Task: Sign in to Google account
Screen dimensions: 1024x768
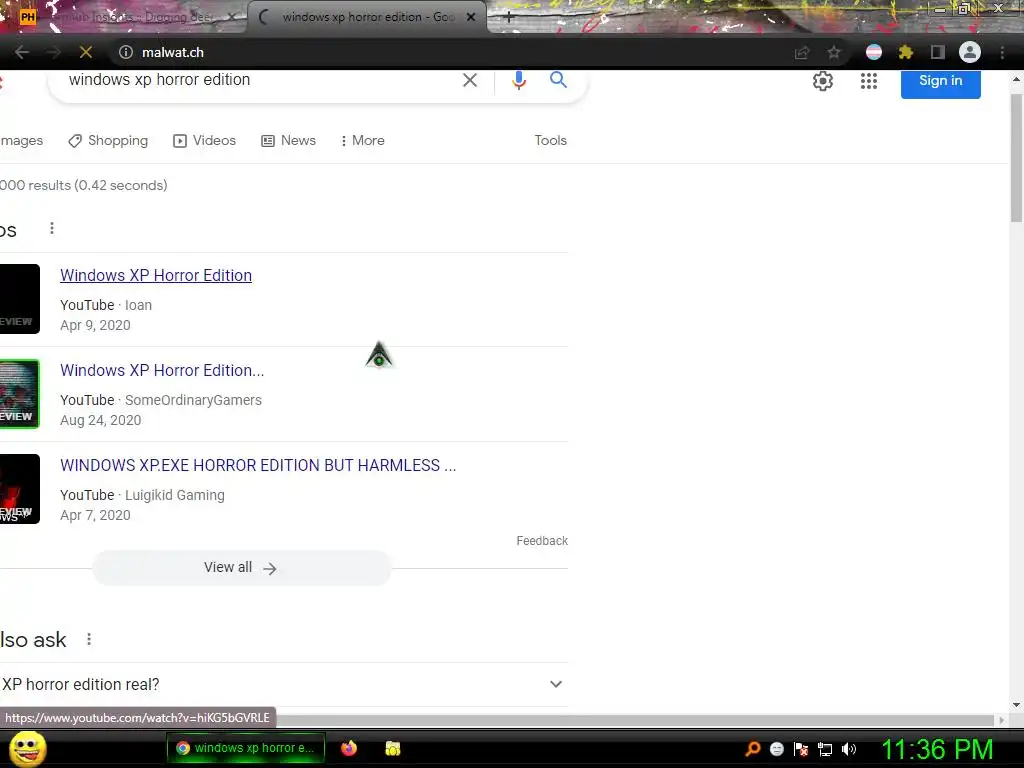Action: pos(940,82)
